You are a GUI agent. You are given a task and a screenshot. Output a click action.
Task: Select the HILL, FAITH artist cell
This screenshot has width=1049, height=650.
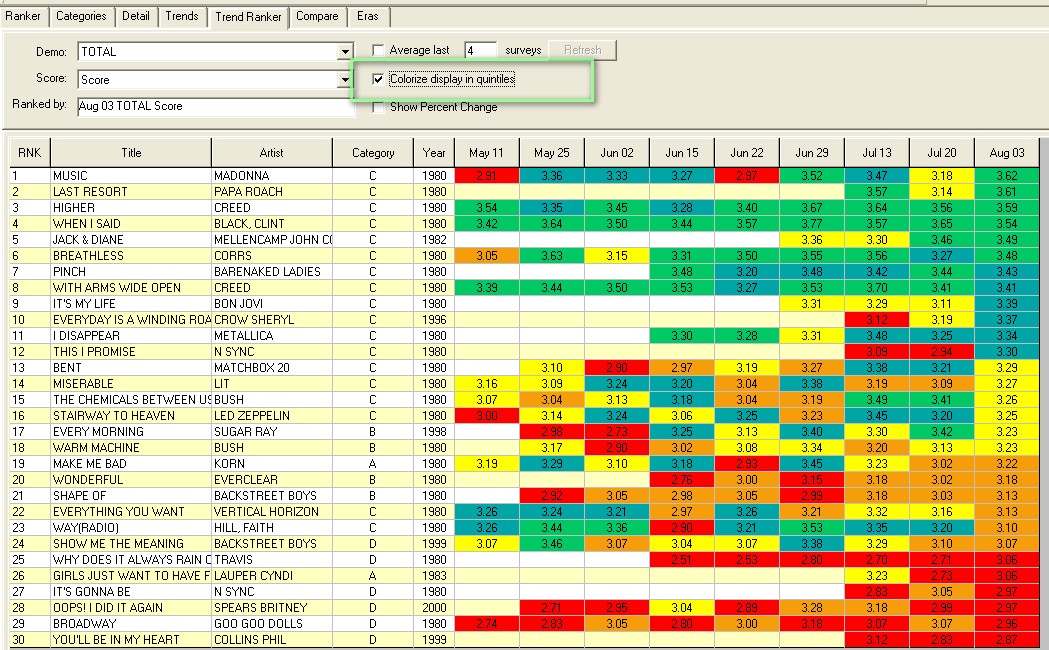pyautogui.click(x=272, y=528)
